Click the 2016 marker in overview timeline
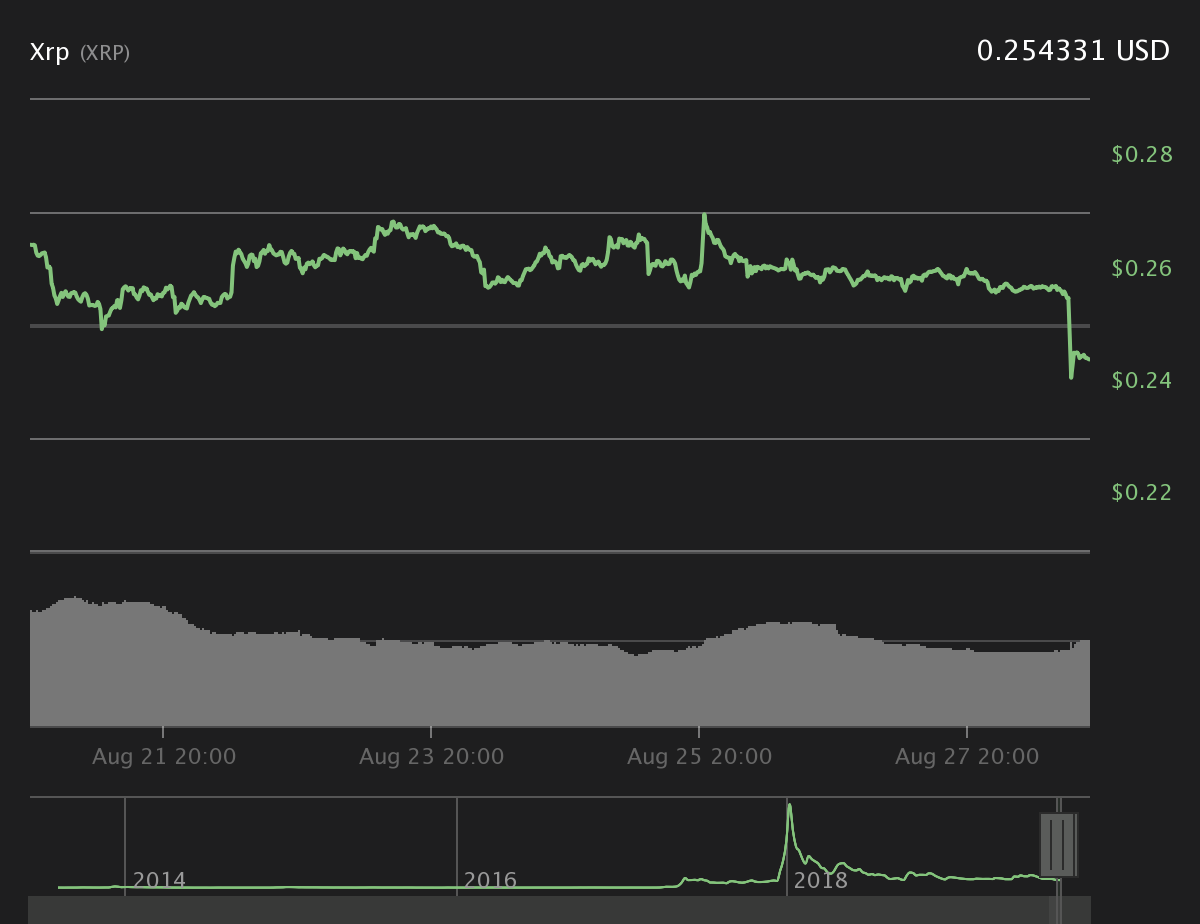1200x924 pixels. tap(490, 880)
